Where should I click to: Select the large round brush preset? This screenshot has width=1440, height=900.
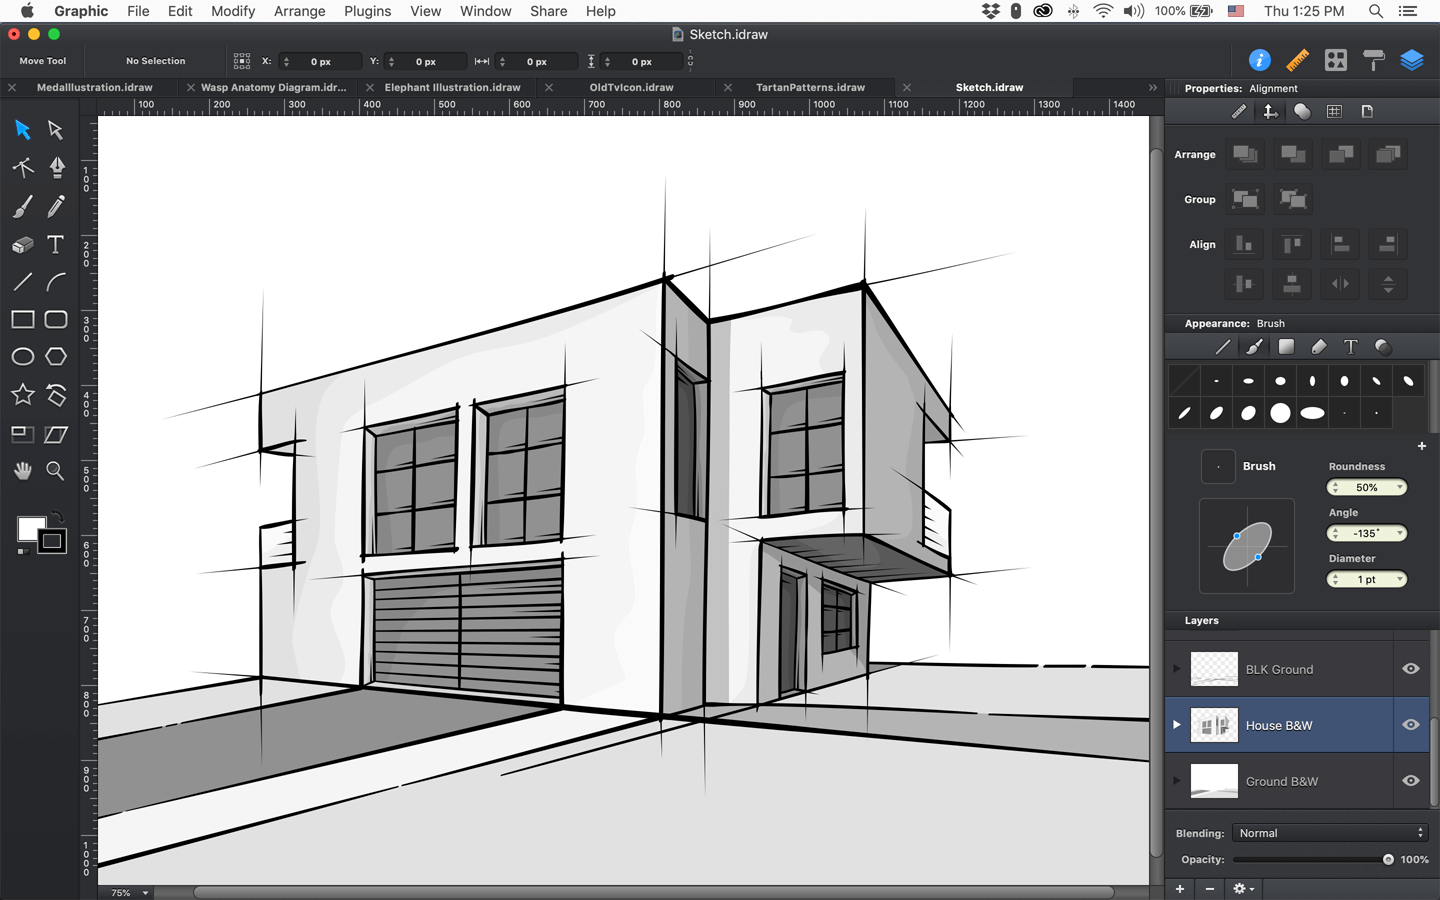(1280, 412)
